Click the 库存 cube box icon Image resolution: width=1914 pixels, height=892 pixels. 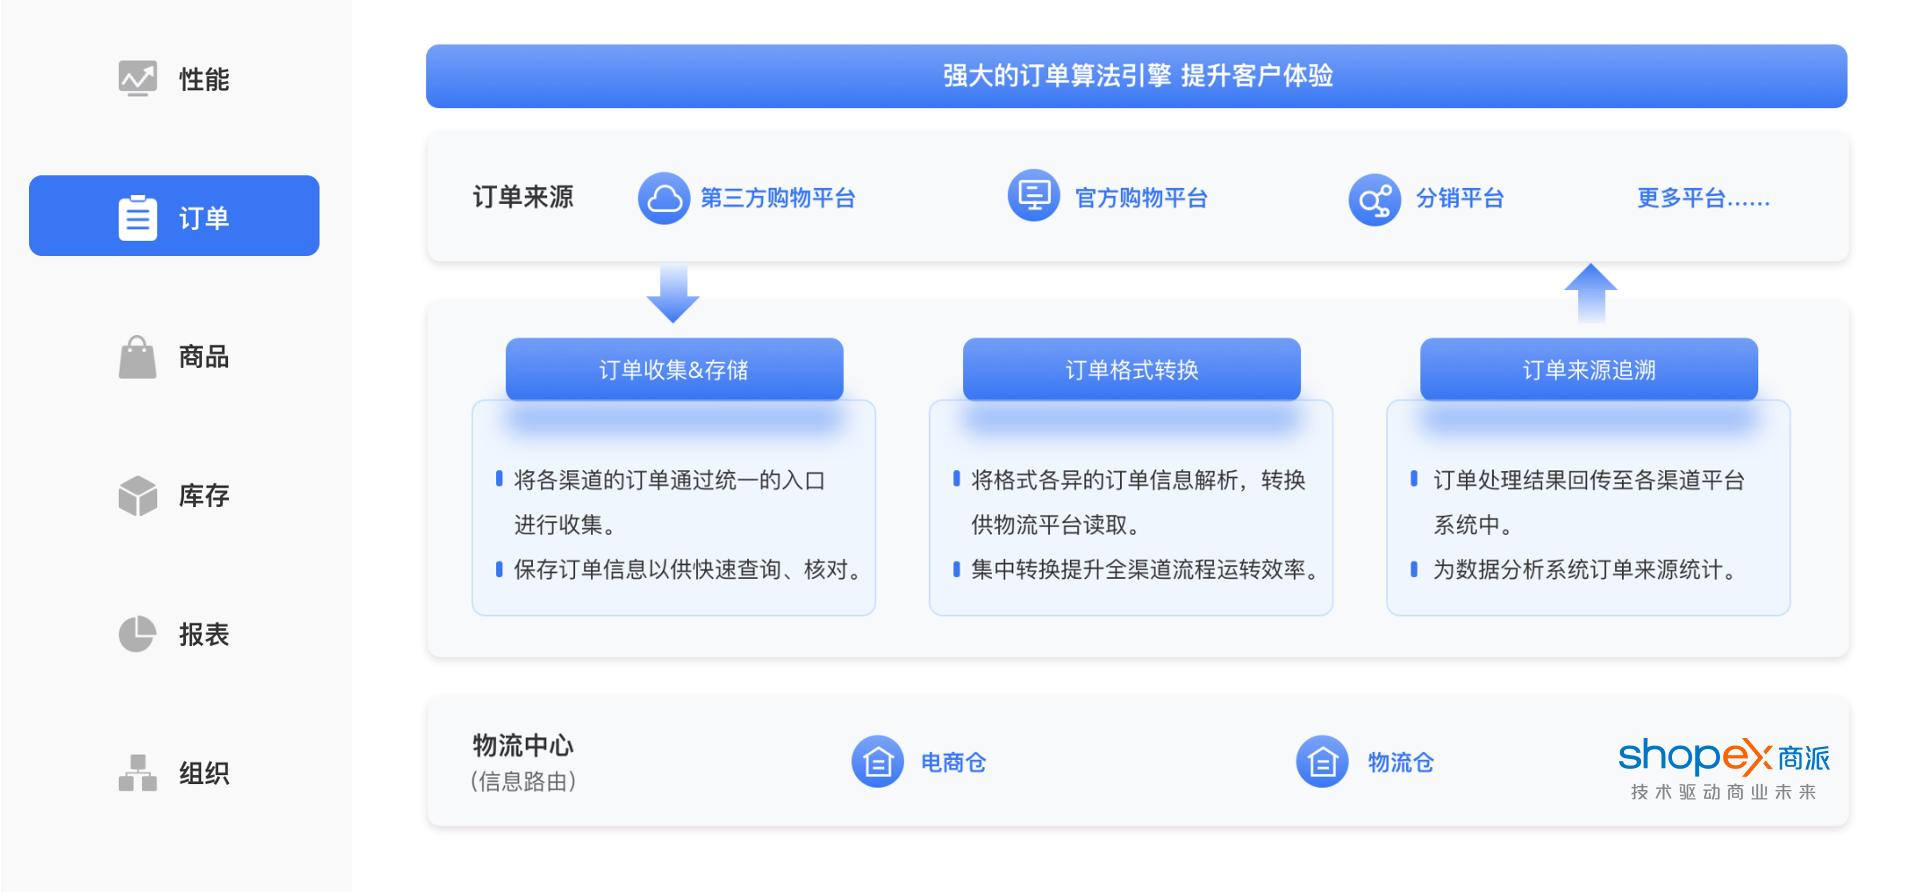[x=138, y=495]
